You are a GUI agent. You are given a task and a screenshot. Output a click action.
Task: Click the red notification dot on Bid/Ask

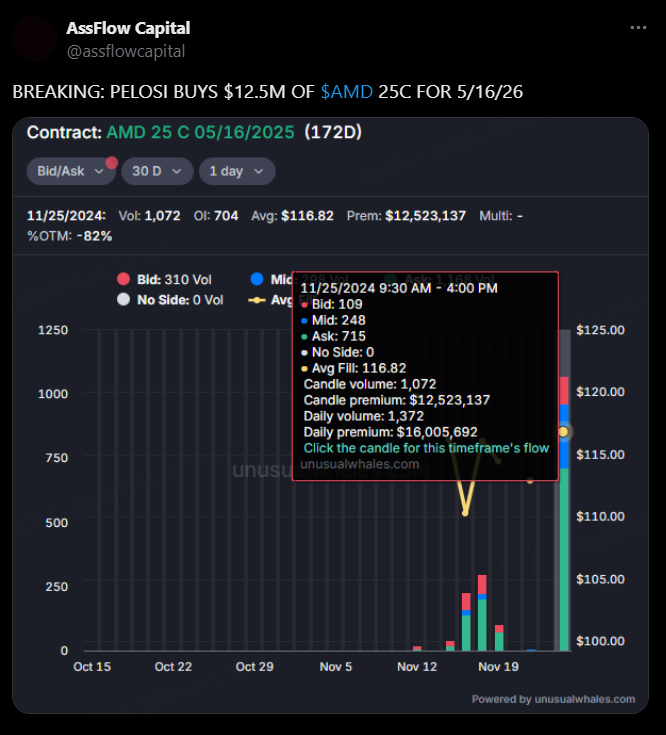[112, 163]
